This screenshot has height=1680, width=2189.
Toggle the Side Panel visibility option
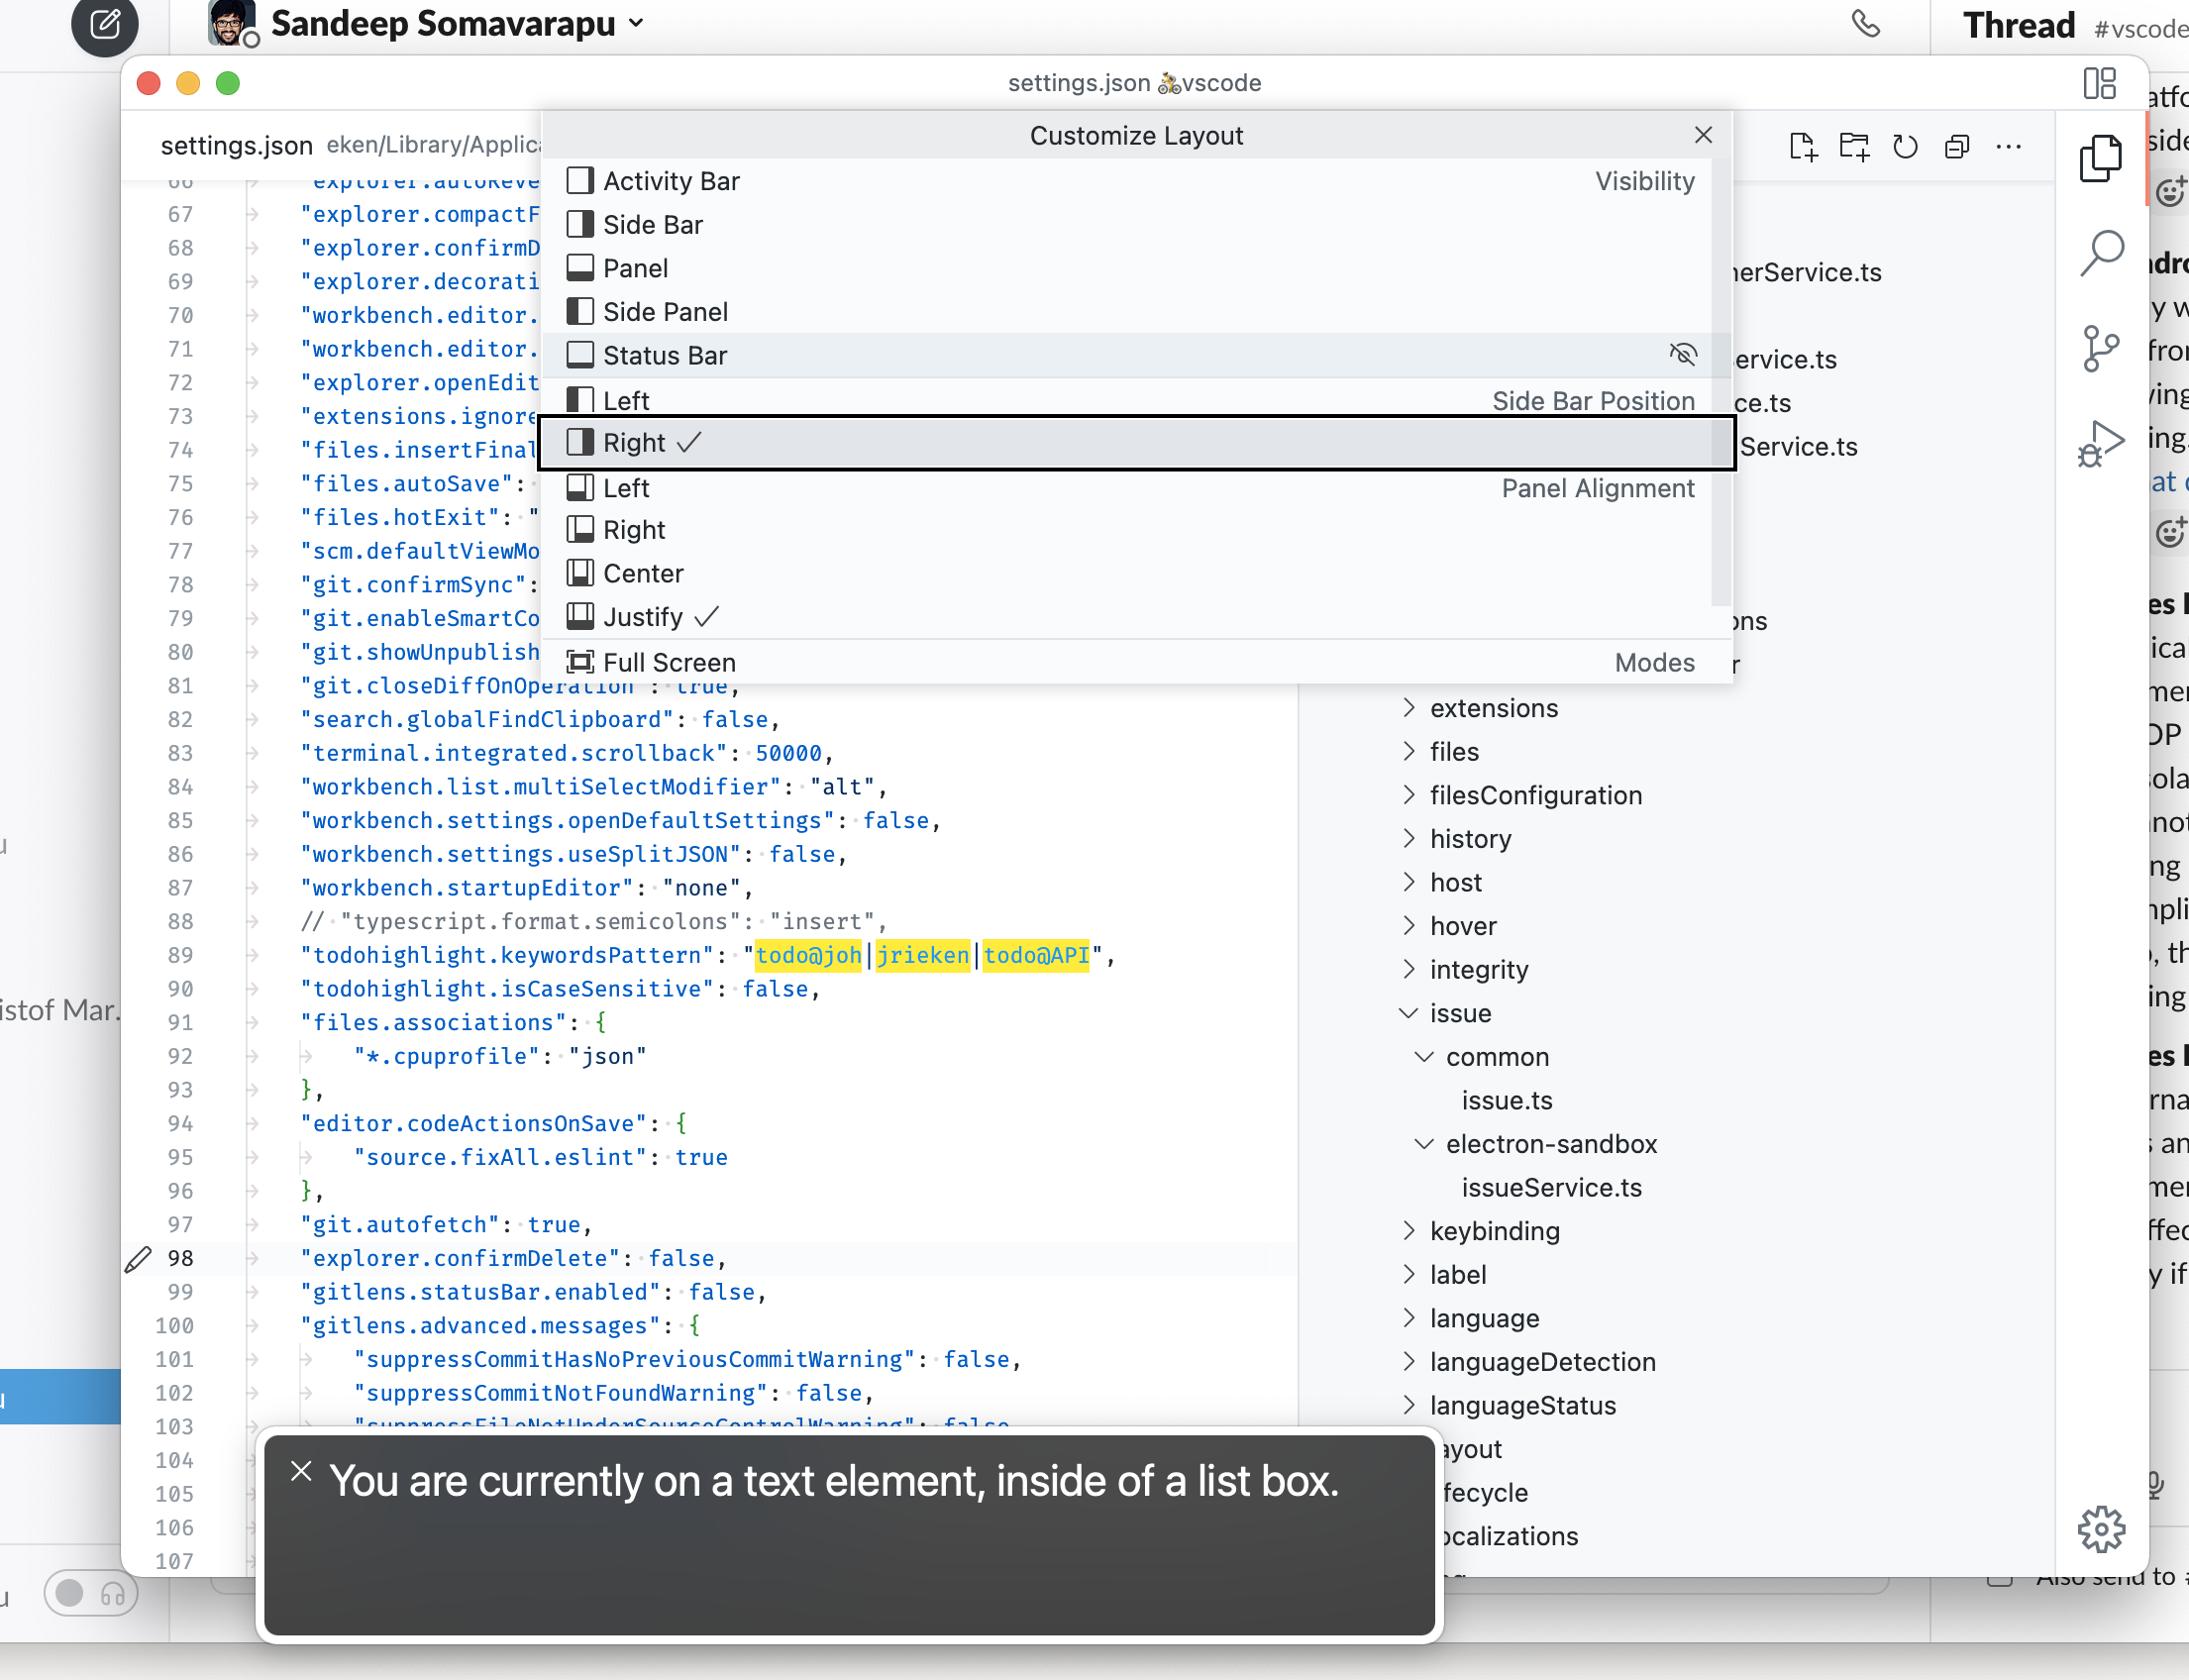coord(665,312)
